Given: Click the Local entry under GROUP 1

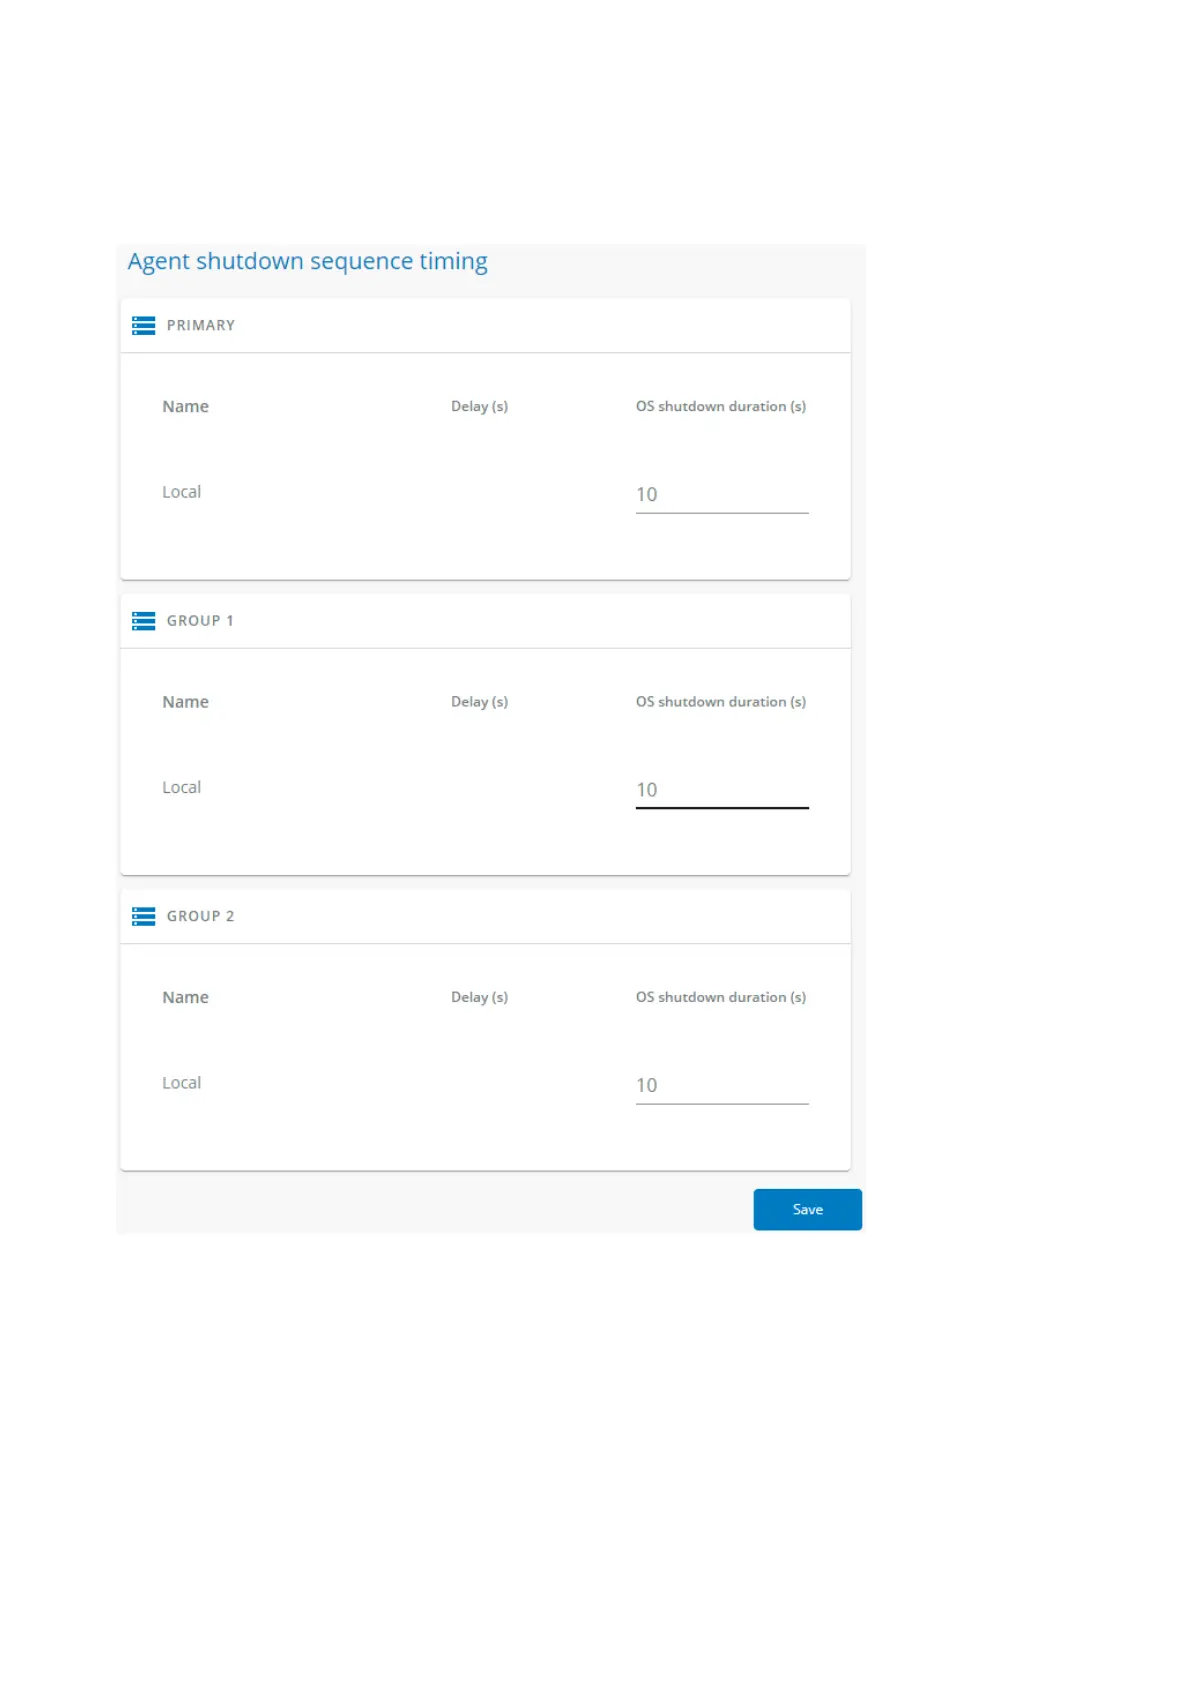Looking at the screenshot, I should 182,788.
